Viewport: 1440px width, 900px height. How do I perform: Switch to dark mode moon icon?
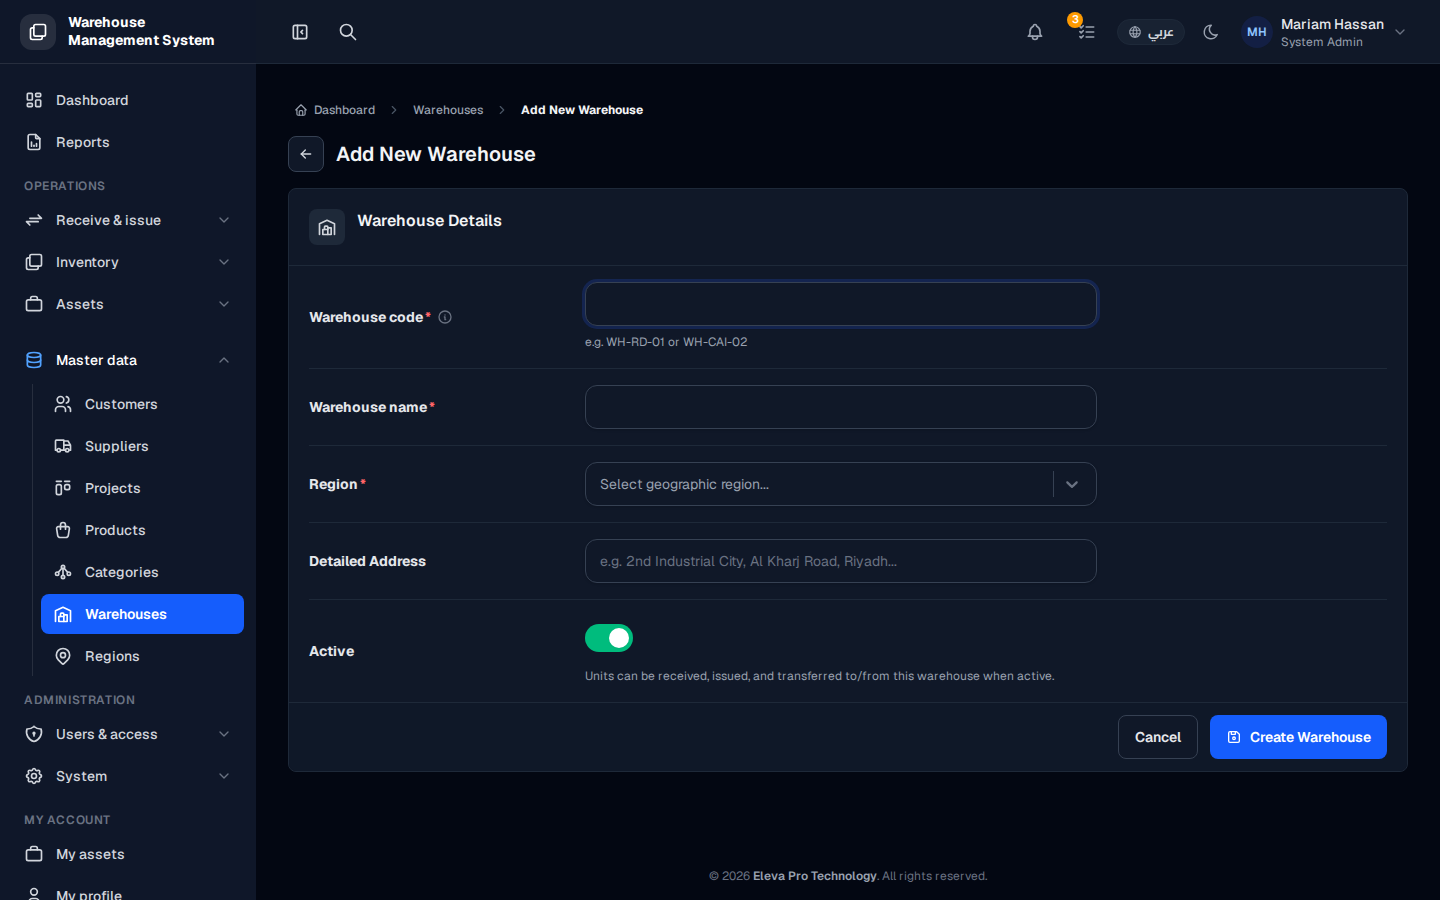coord(1211,32)
